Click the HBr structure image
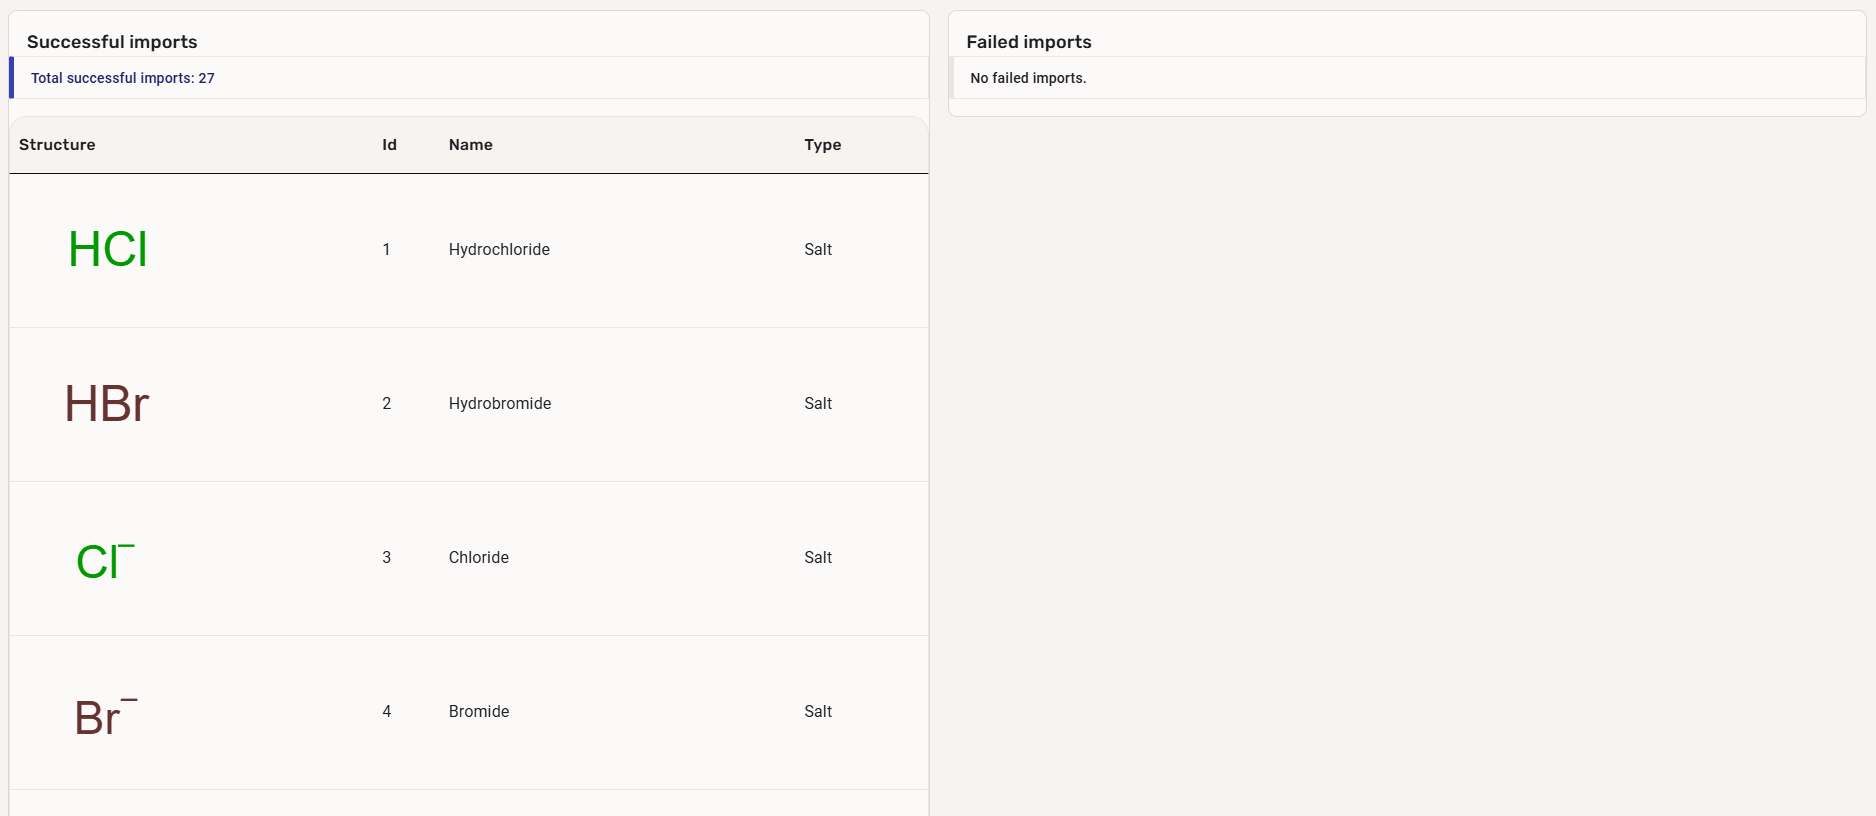Screen dimensions: 1876x816 pos(107,404)
